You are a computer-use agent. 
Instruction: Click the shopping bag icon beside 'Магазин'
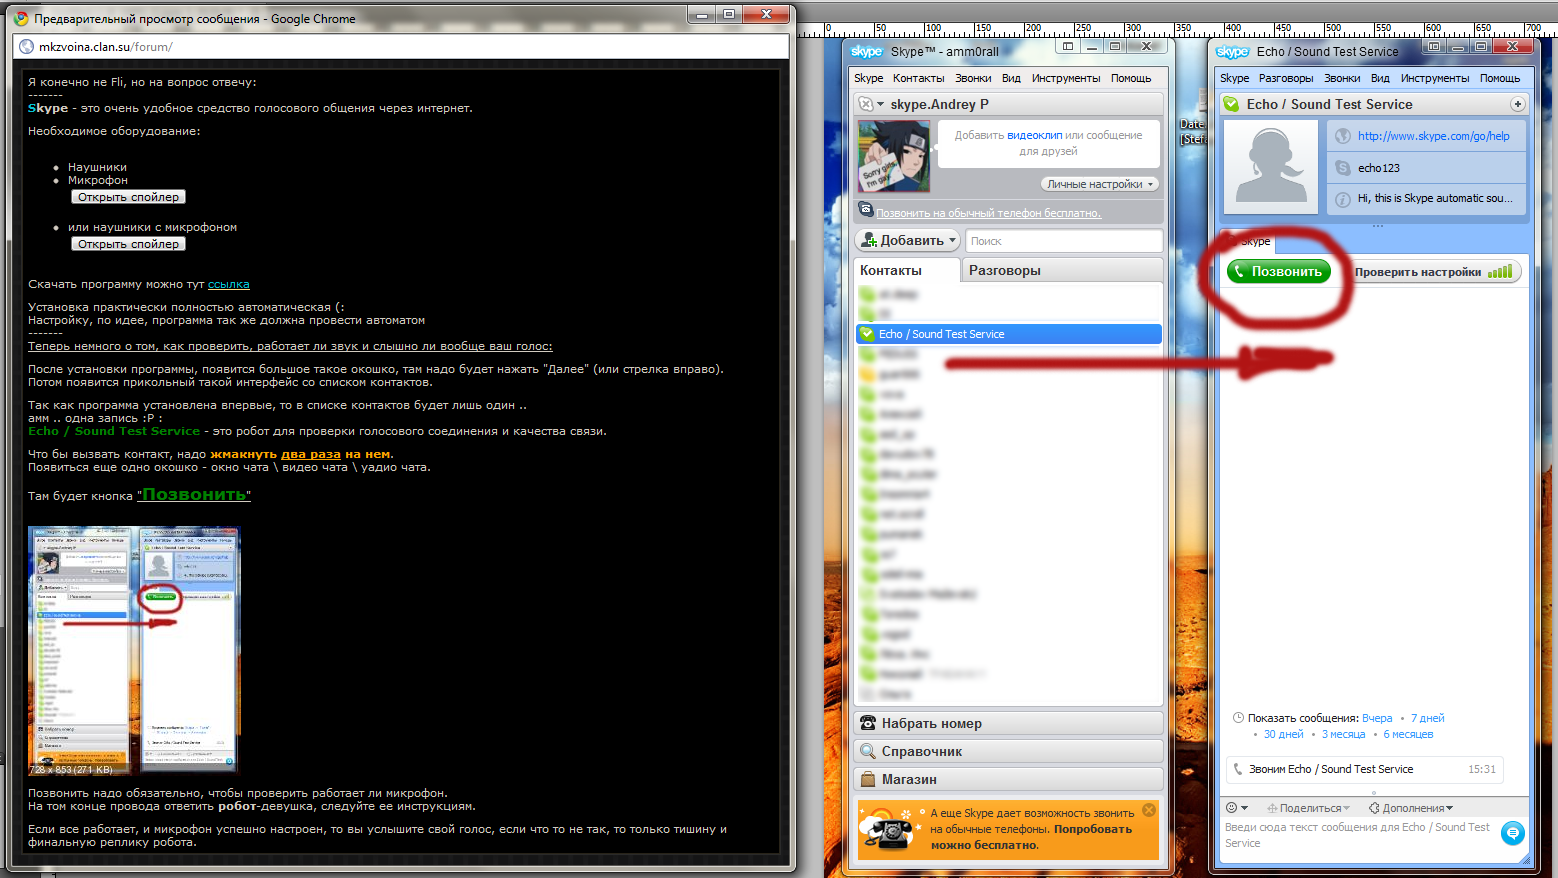tap(867, 779)
